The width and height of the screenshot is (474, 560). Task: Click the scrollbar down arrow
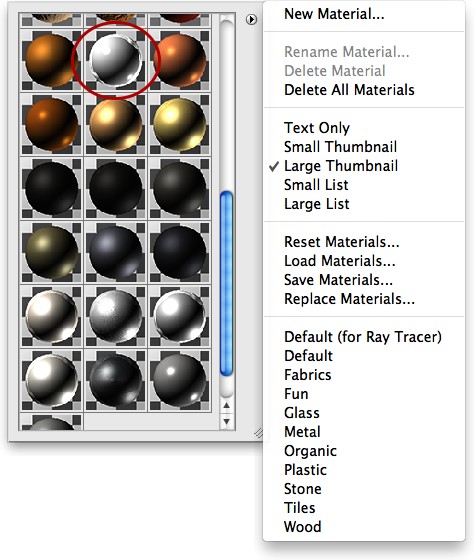(226, 421)
